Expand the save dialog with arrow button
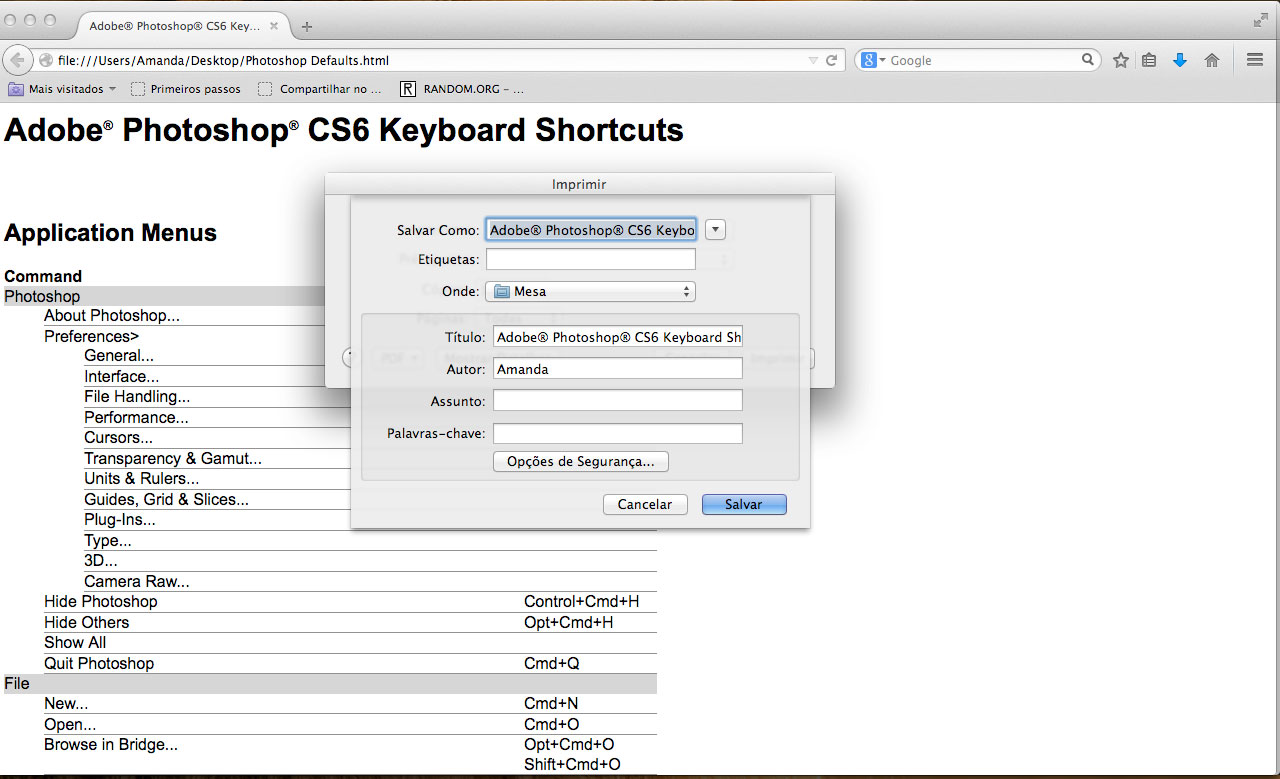 pos(715,230)
